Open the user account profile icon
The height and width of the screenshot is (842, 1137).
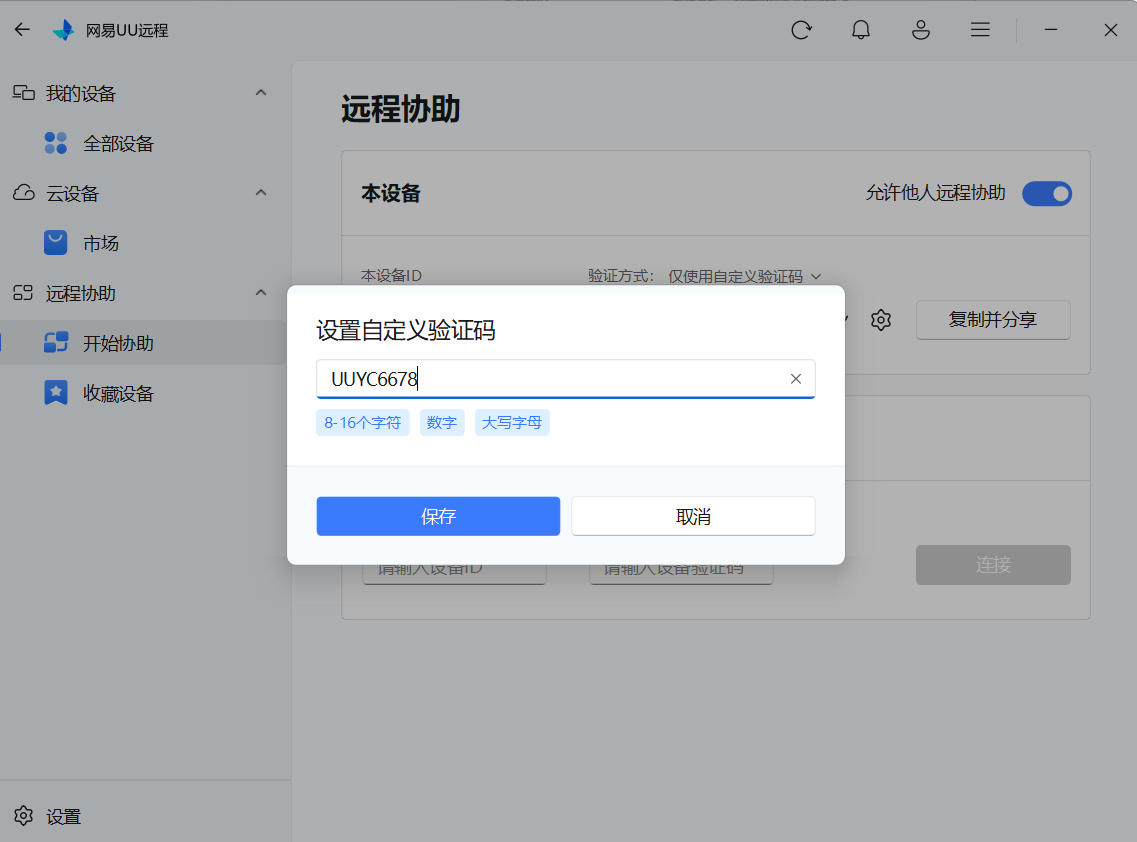coord(921,30)
